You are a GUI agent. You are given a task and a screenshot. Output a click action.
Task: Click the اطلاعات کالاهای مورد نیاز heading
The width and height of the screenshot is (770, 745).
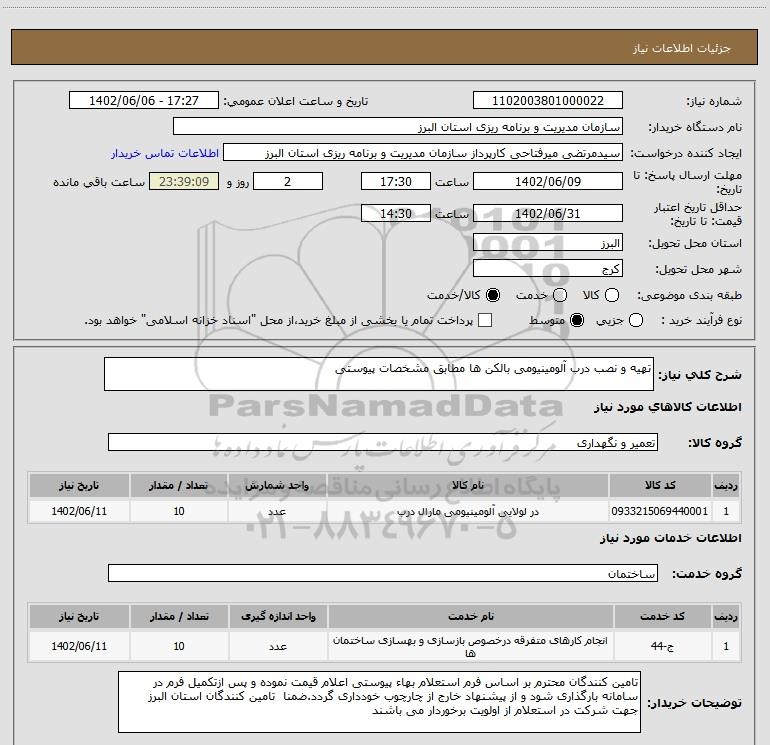(x=667, y=407)
